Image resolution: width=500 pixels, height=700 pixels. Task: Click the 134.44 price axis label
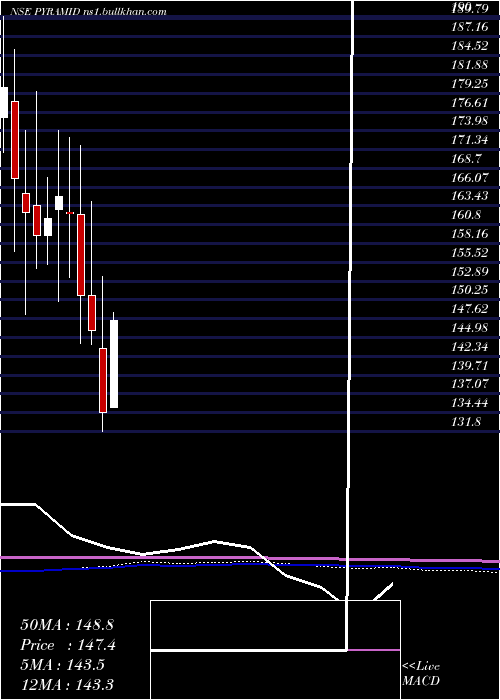[x=470, y=403]
